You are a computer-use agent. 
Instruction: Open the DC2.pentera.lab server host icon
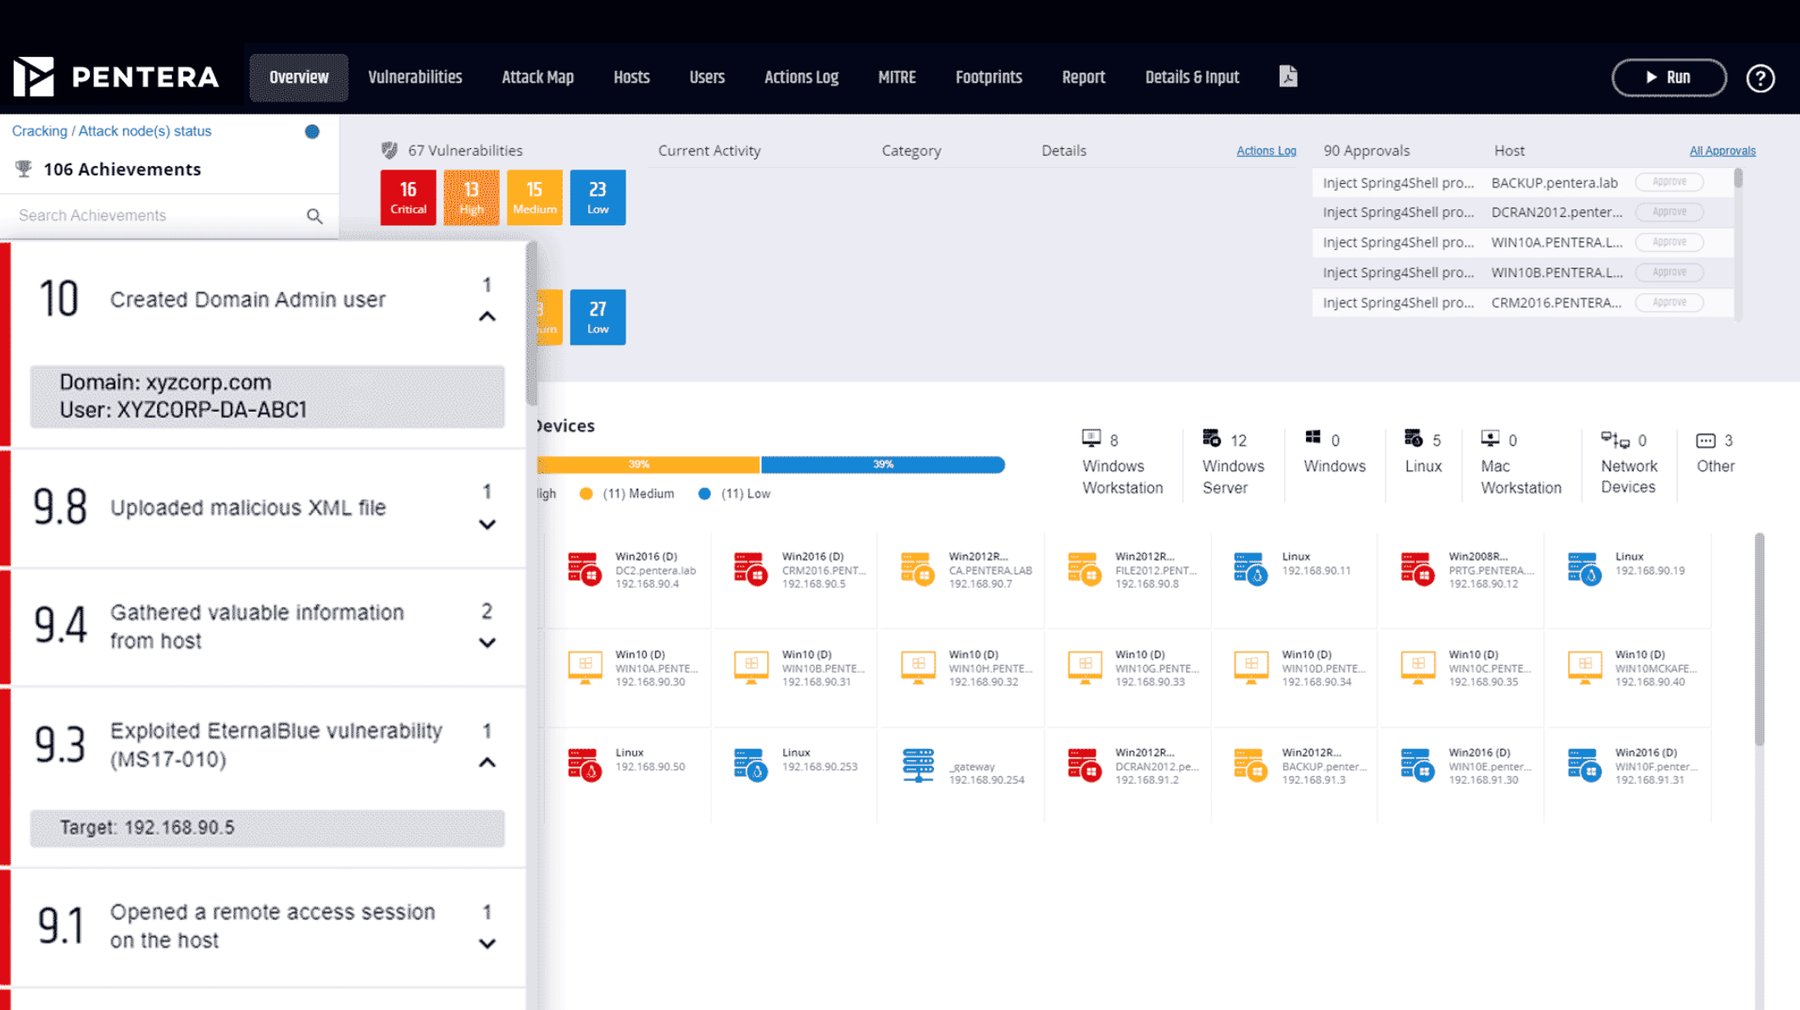pyautogui.click(x=584, y=568)
